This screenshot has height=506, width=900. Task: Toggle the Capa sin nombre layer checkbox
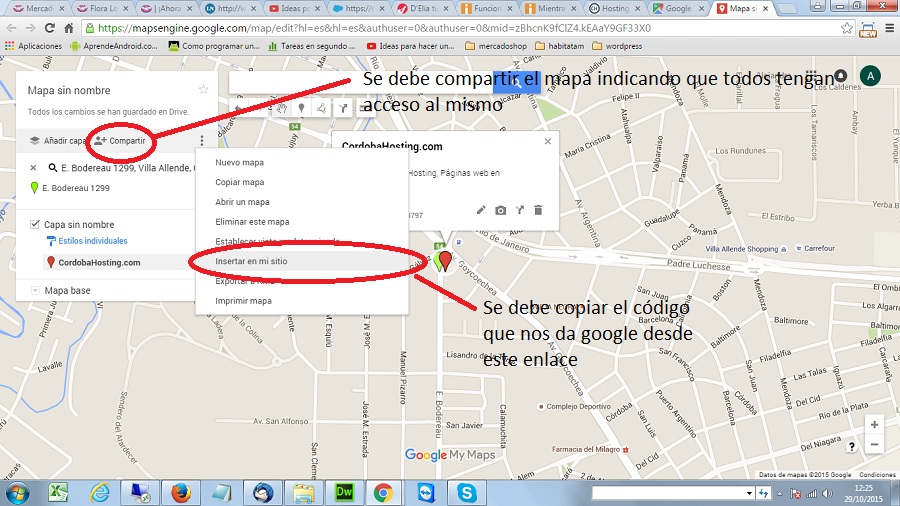tap(35, 224)
